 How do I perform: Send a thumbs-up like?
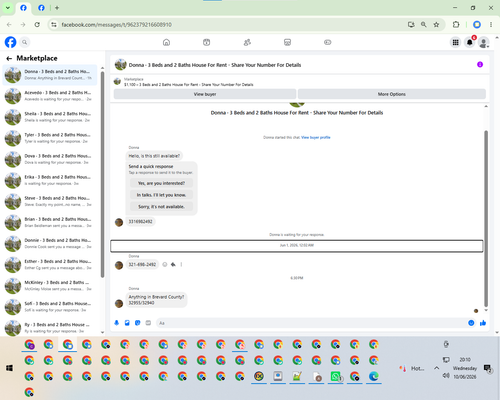(483, 323)
